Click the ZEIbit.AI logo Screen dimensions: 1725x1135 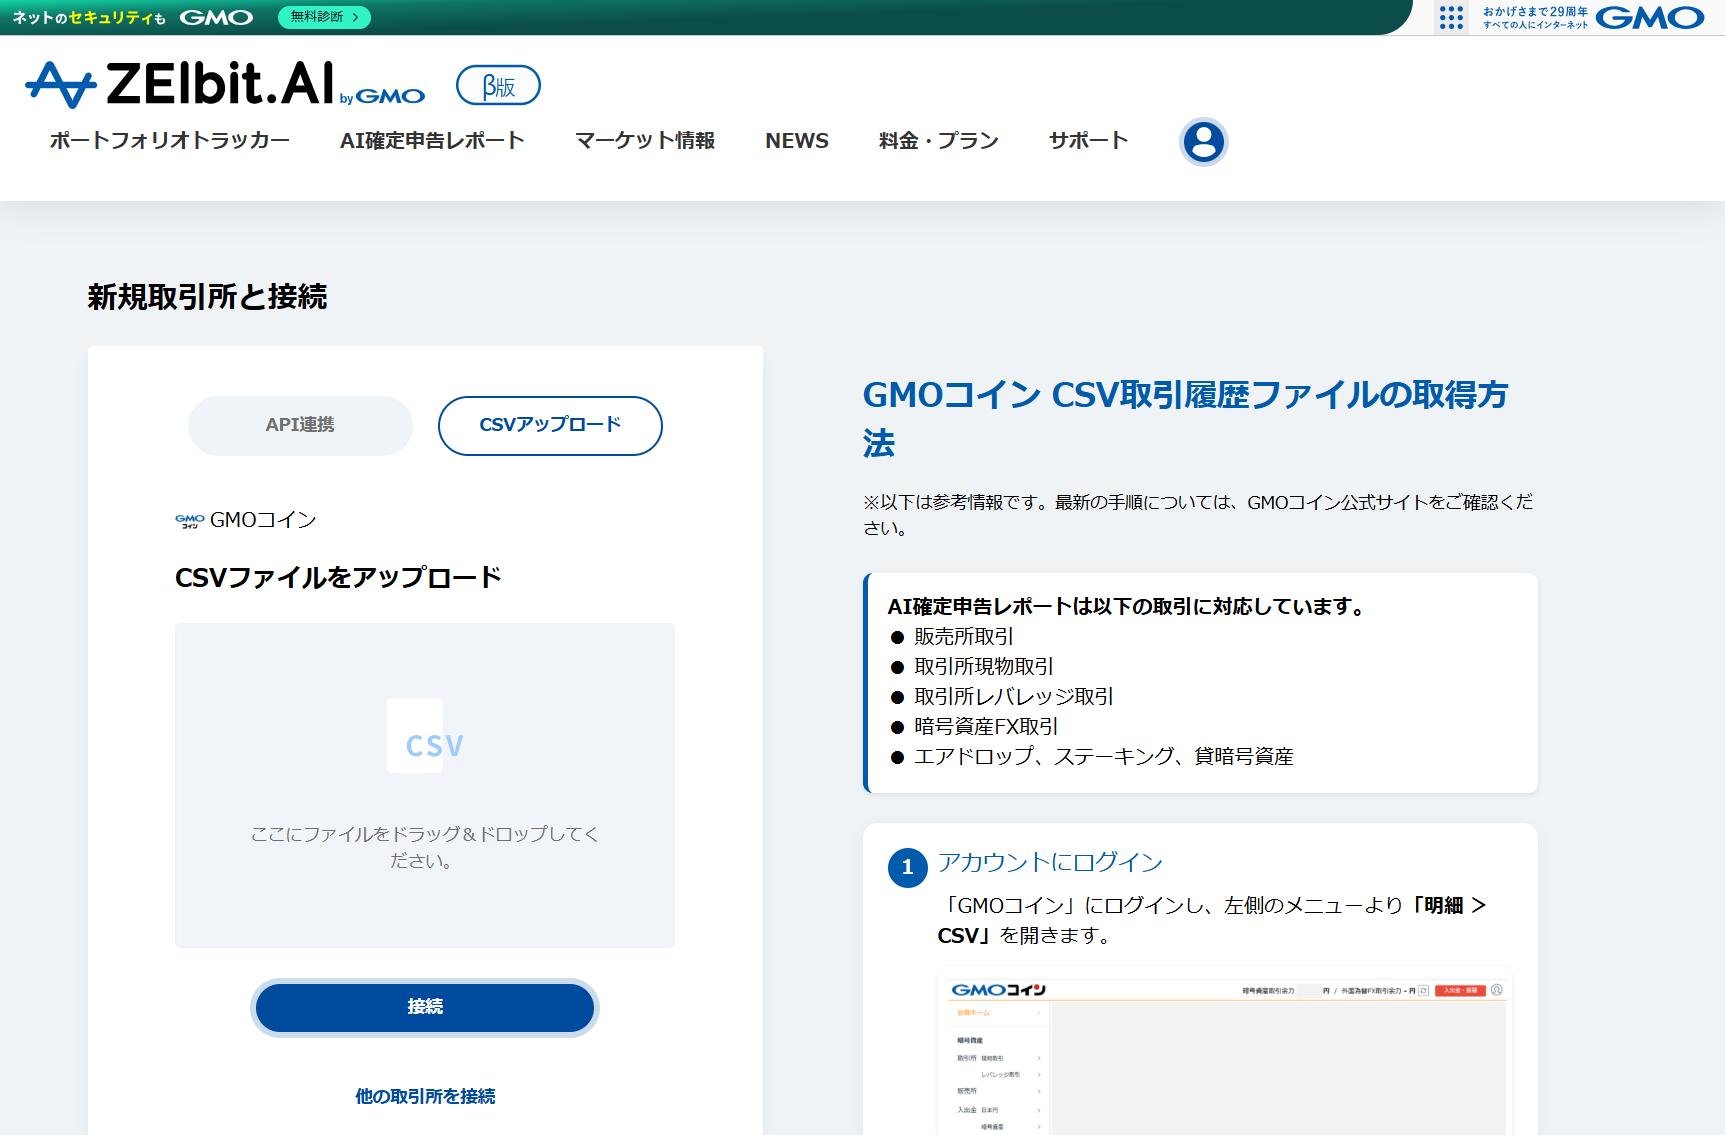point(225,84)
